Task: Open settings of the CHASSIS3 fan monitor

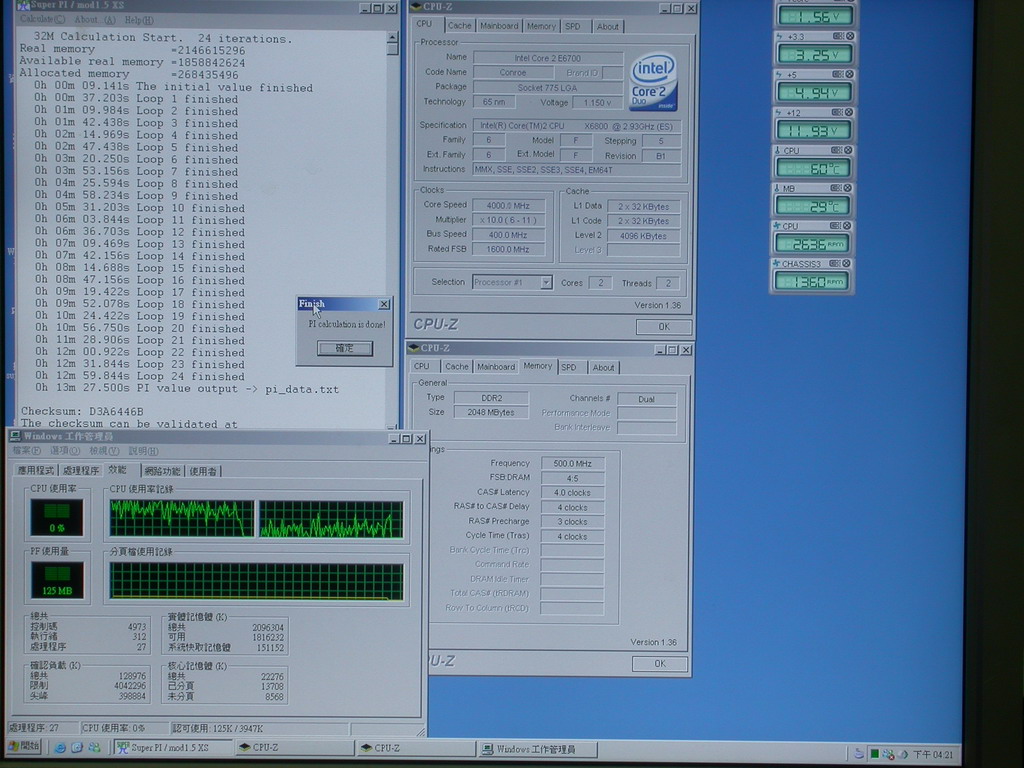Action: click(835, 263)
